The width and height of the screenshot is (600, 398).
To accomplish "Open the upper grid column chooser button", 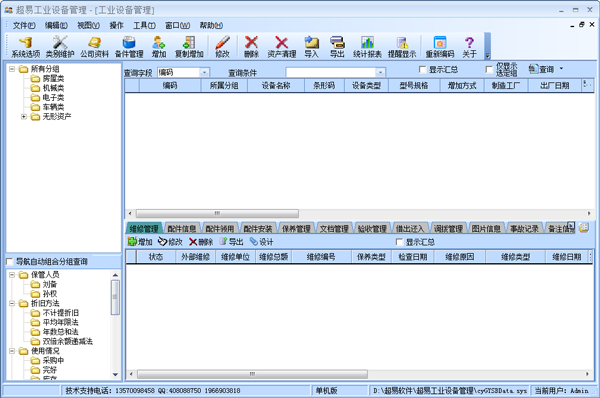I will coord(587,85).
